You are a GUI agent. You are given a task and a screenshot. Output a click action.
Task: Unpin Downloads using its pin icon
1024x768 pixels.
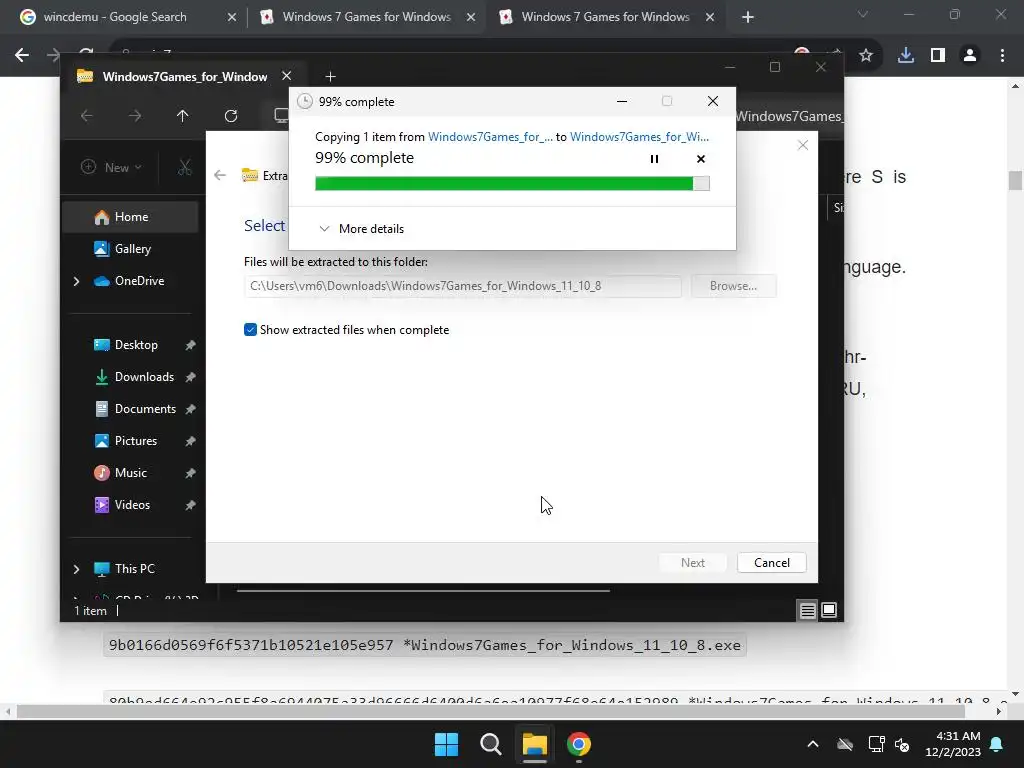coord(190,377)
